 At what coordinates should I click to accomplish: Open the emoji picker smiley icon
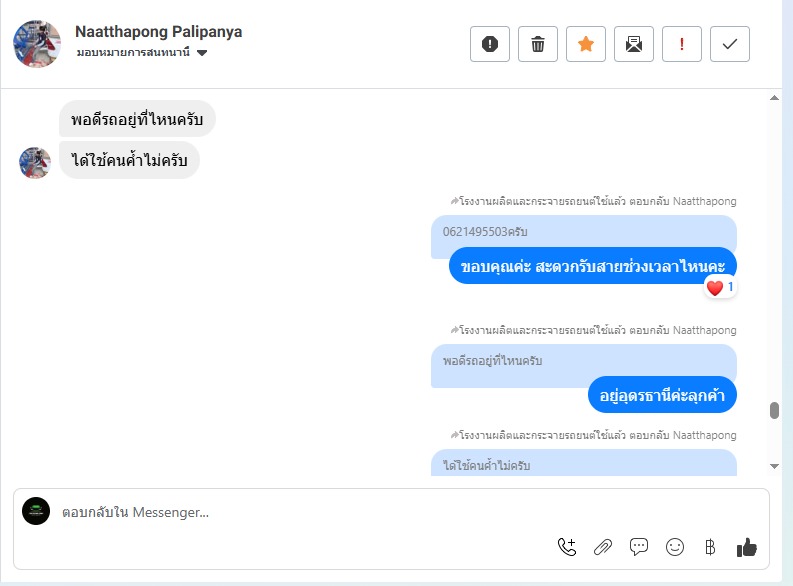pos(675,547)
